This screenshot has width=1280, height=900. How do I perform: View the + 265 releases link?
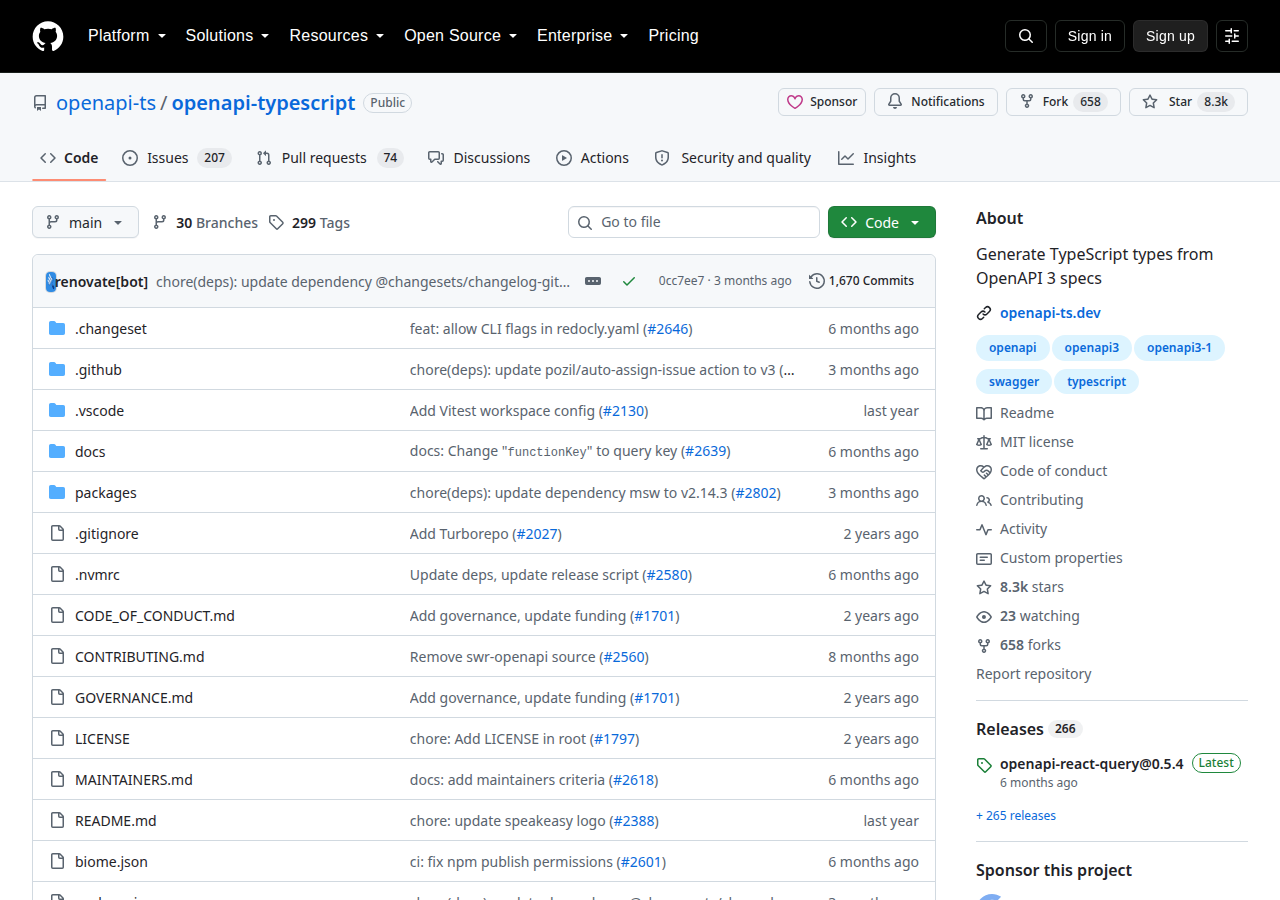[1016, 816]
